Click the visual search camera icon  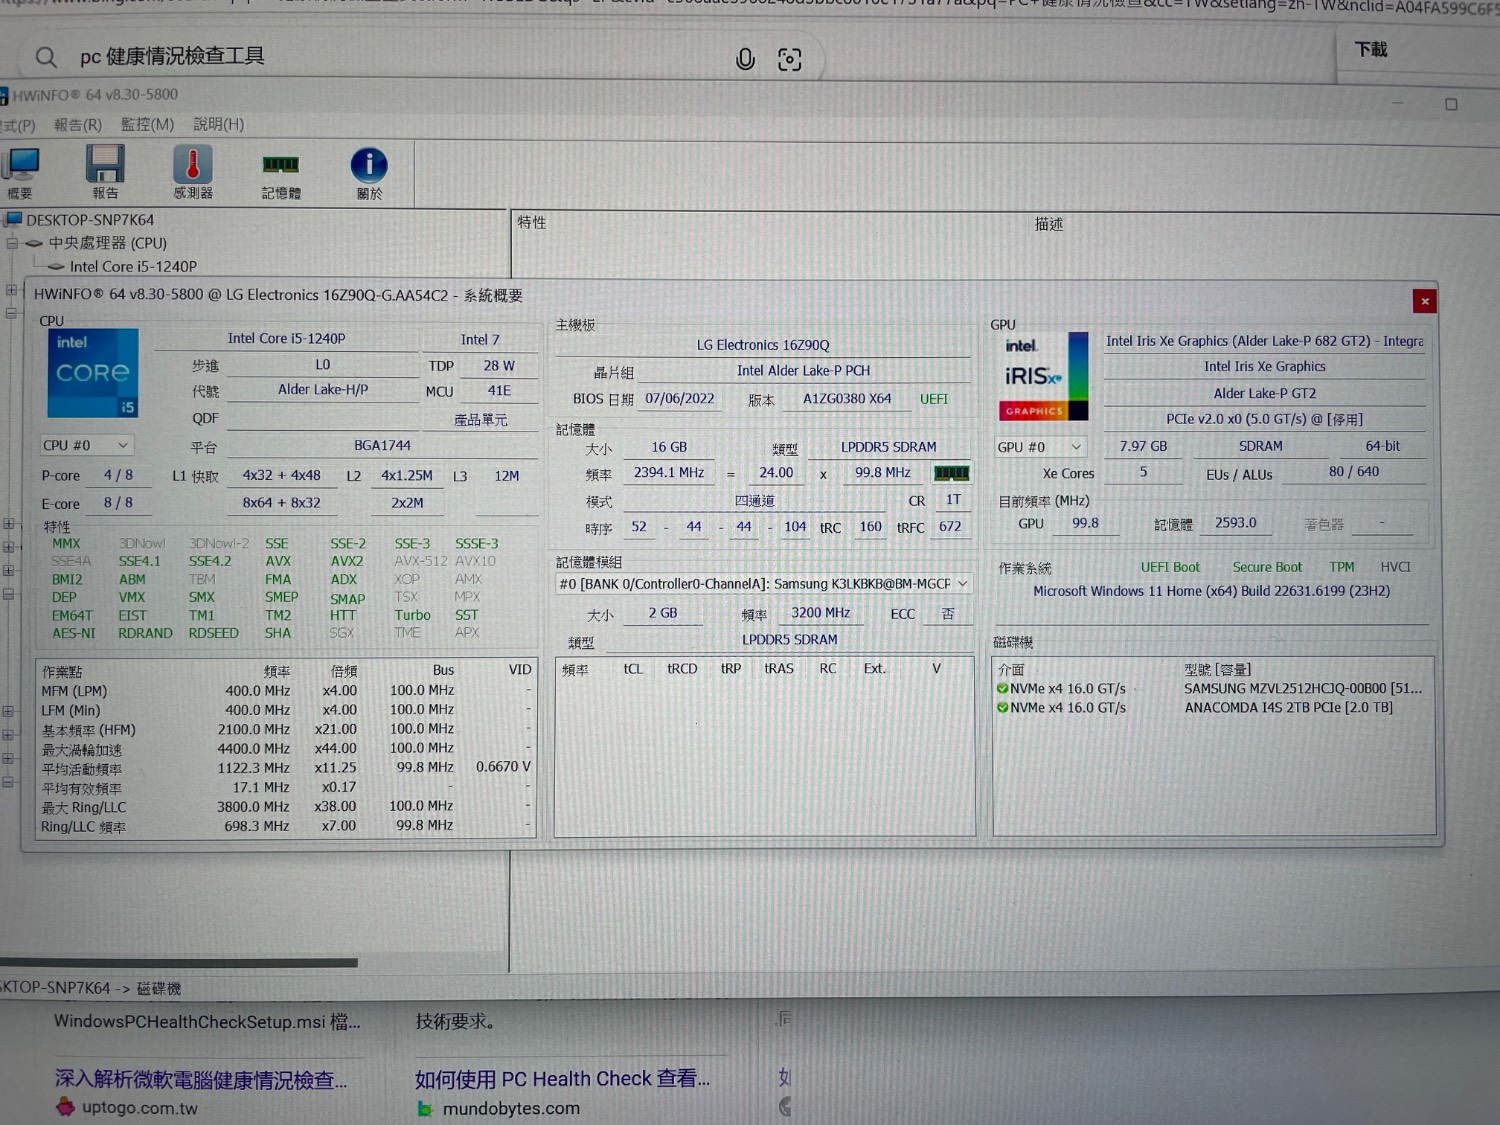point(789,60)
